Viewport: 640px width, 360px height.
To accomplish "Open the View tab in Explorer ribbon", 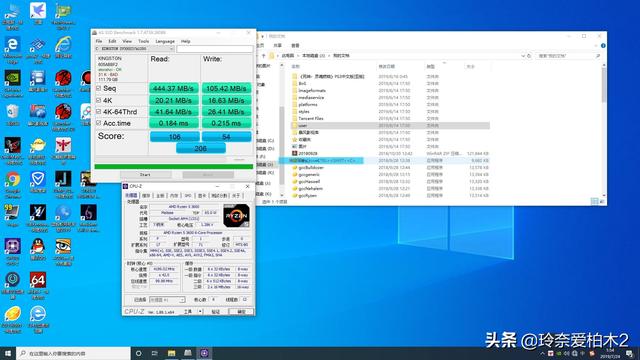I will (x=295, y=45).
